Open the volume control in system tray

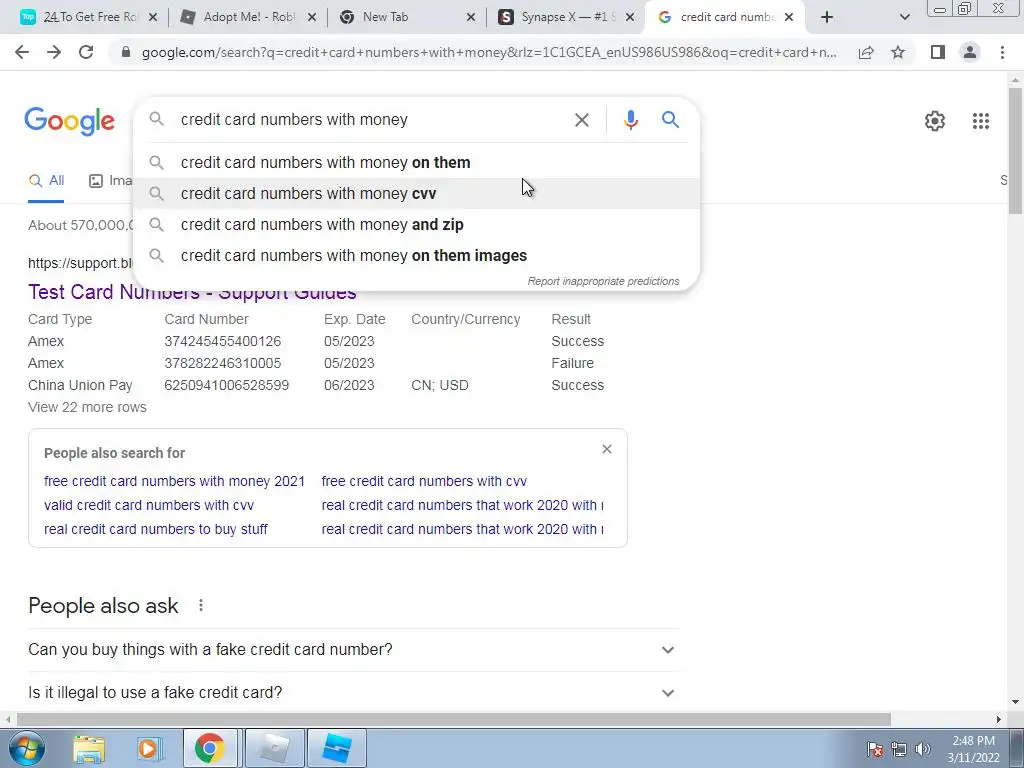tap(923, 749)
